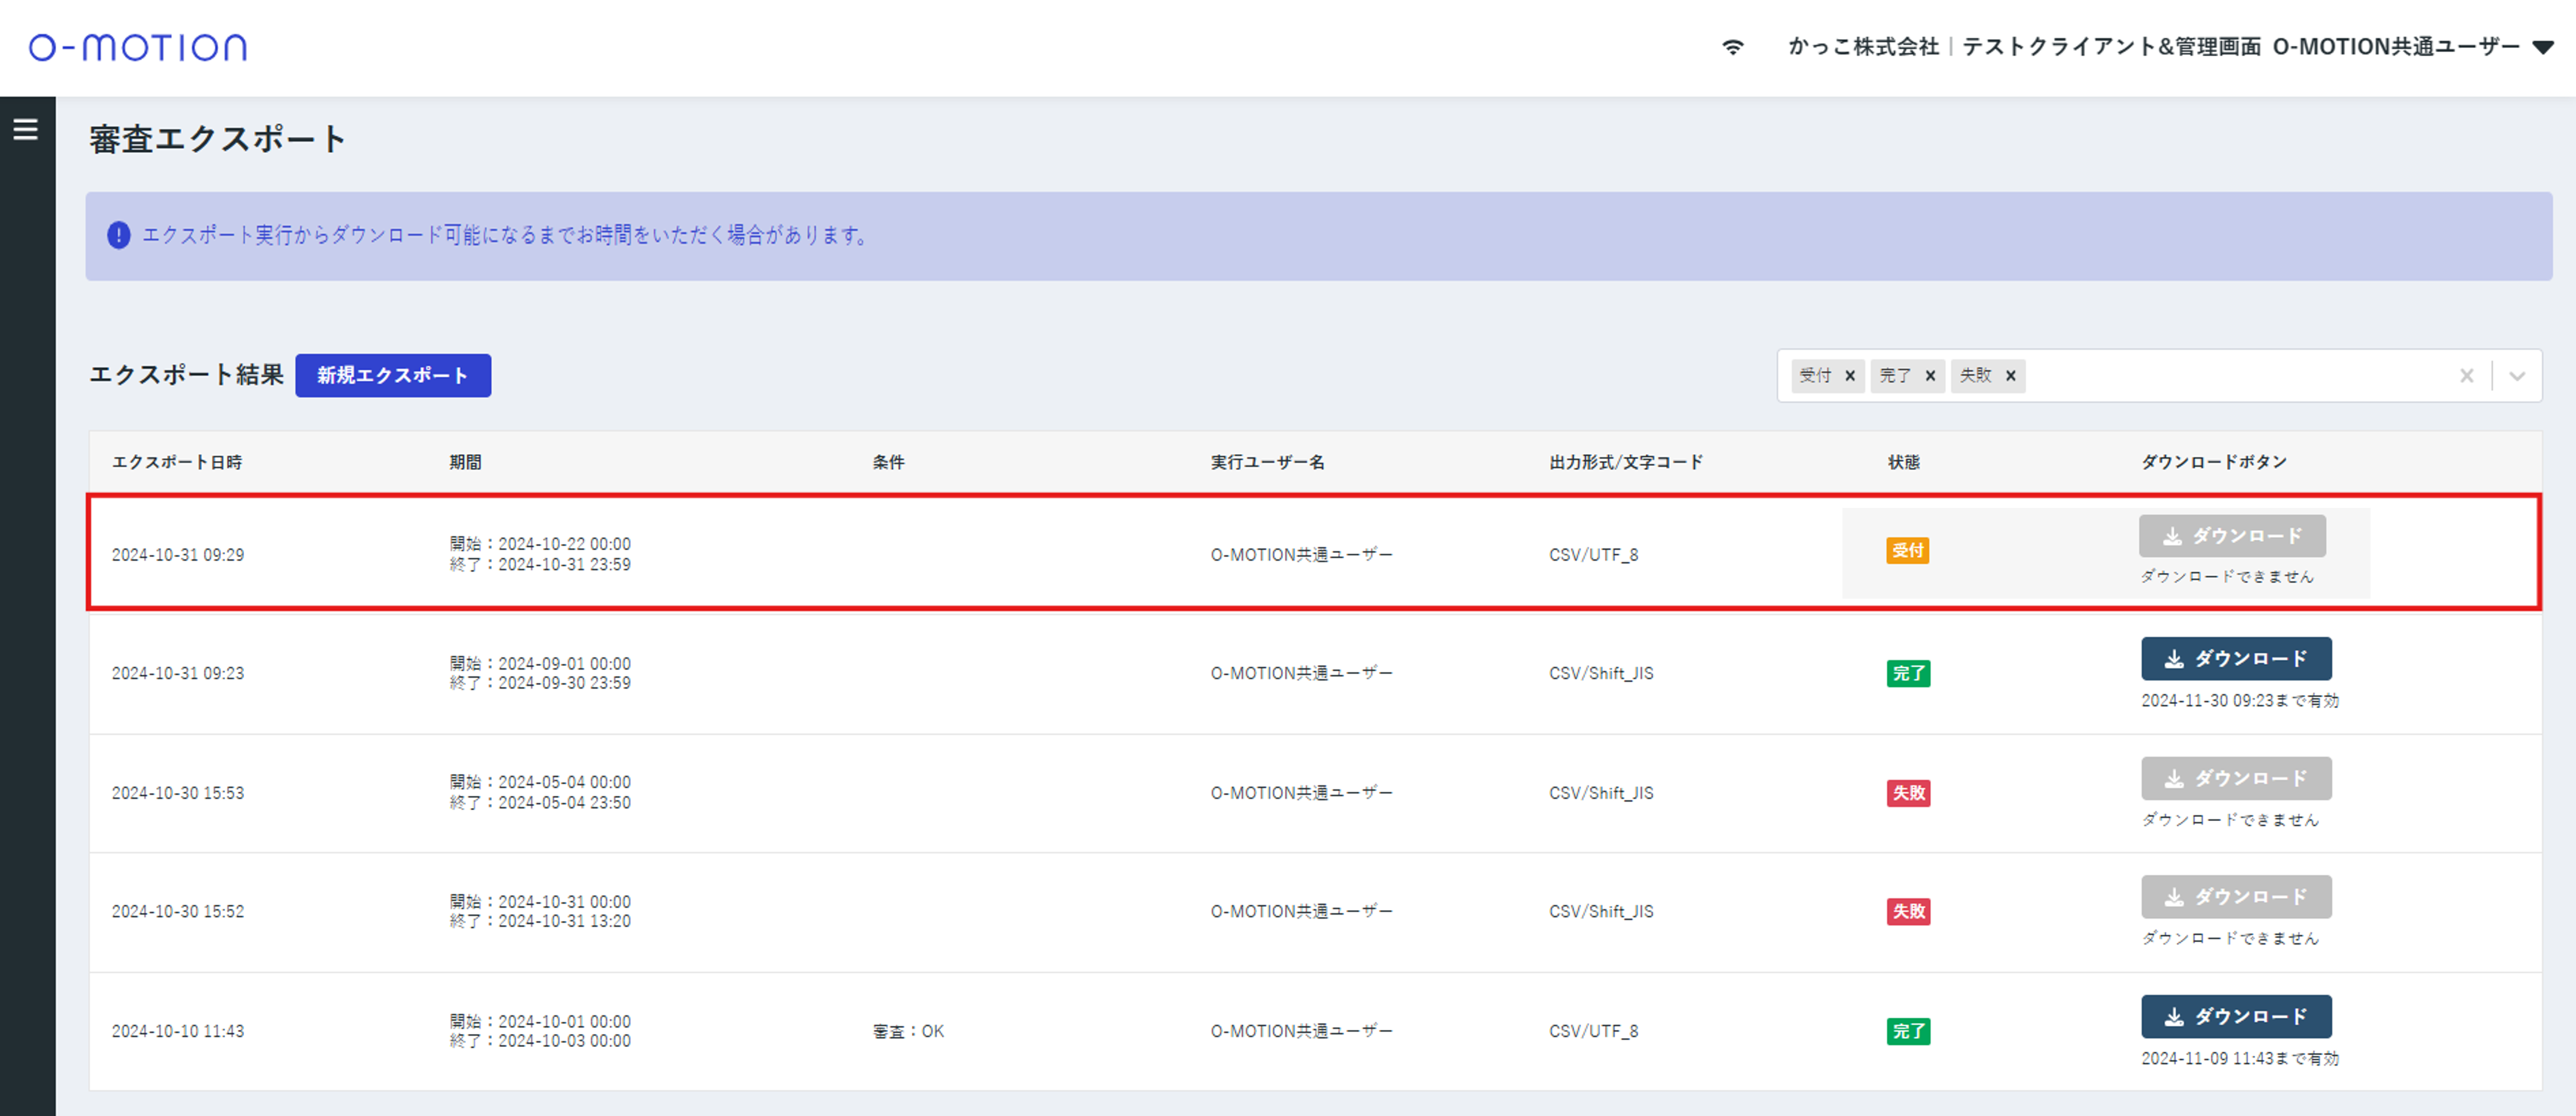The width and height of the screenshot is (2576, 1116).
Task: Click the green 完了 badge for 09:23
Action: click(1908, 674)
